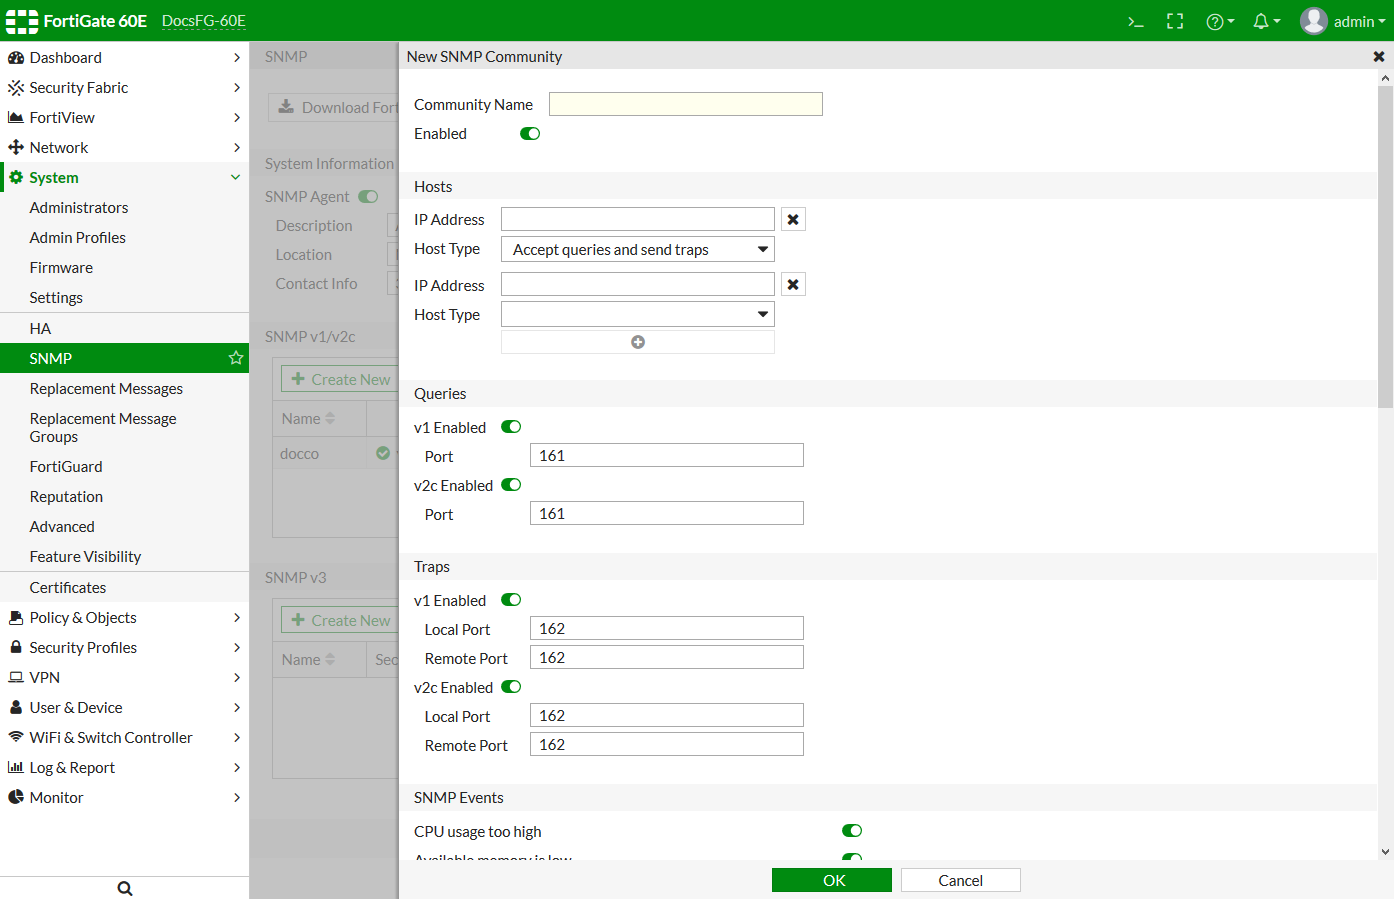
Task: Add another SNMP host with the plus icon
Action: coord(637,342)
